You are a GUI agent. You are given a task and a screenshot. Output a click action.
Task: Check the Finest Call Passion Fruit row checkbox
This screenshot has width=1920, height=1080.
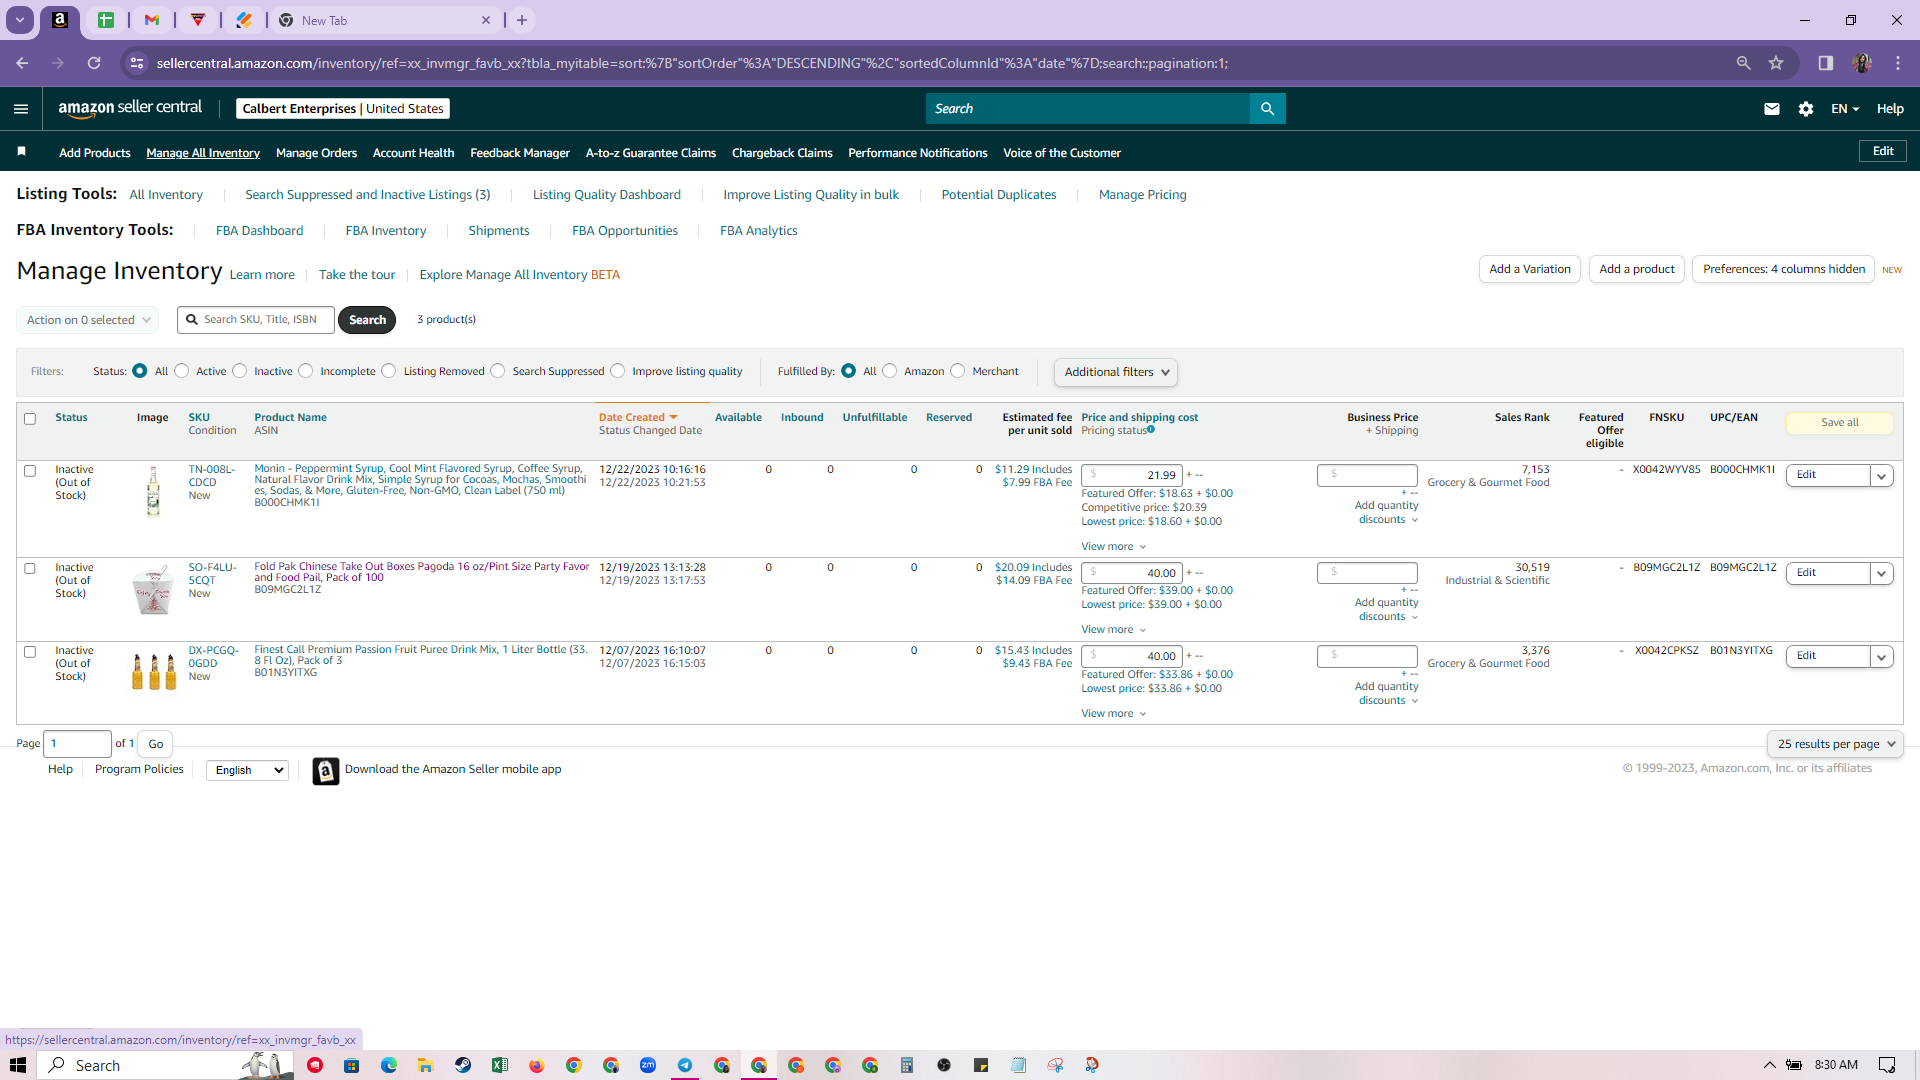click(30, 652)
